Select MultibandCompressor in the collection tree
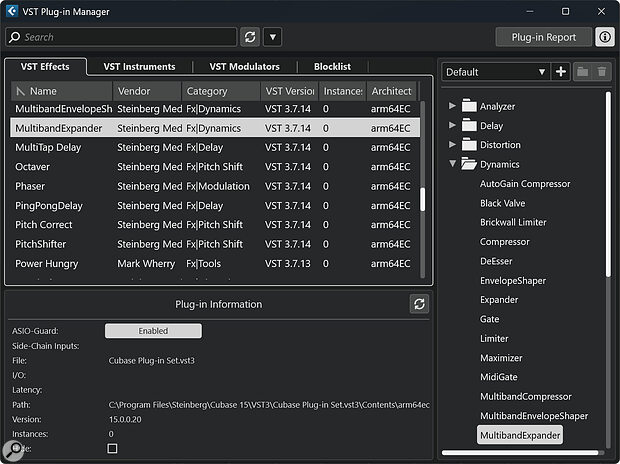This screenshot has width=620, height=464. point(525,396)
